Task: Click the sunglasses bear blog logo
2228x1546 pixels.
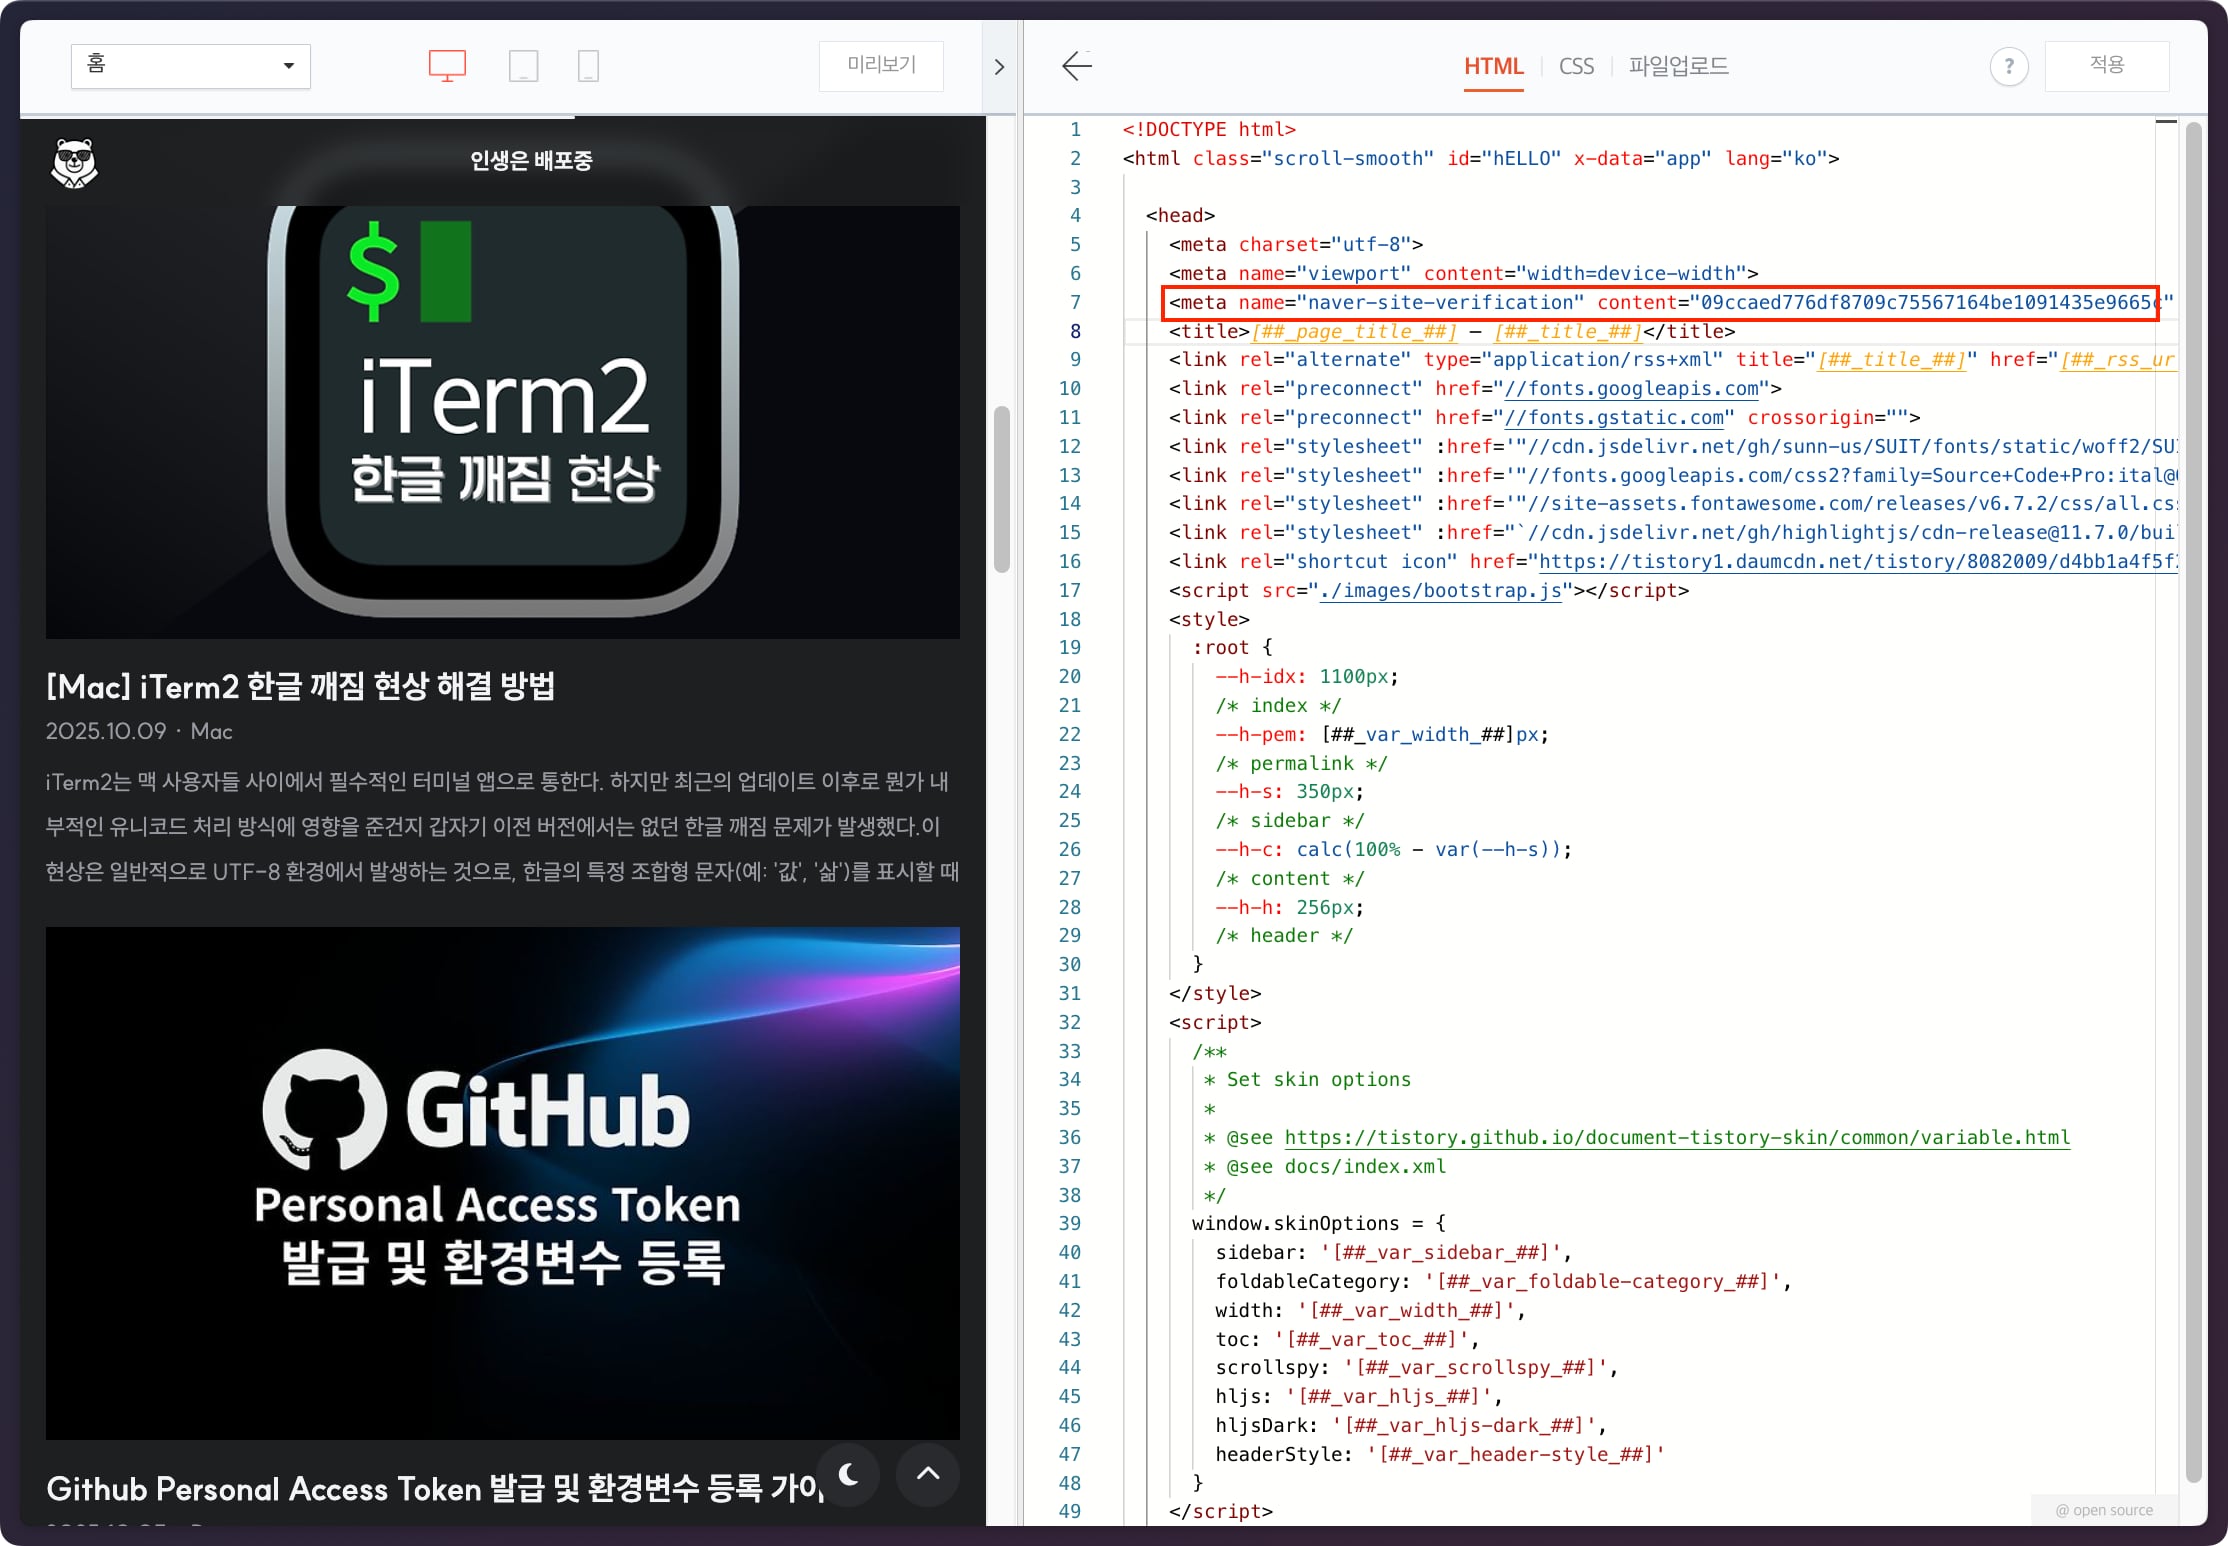Action: tap(75, 163)
